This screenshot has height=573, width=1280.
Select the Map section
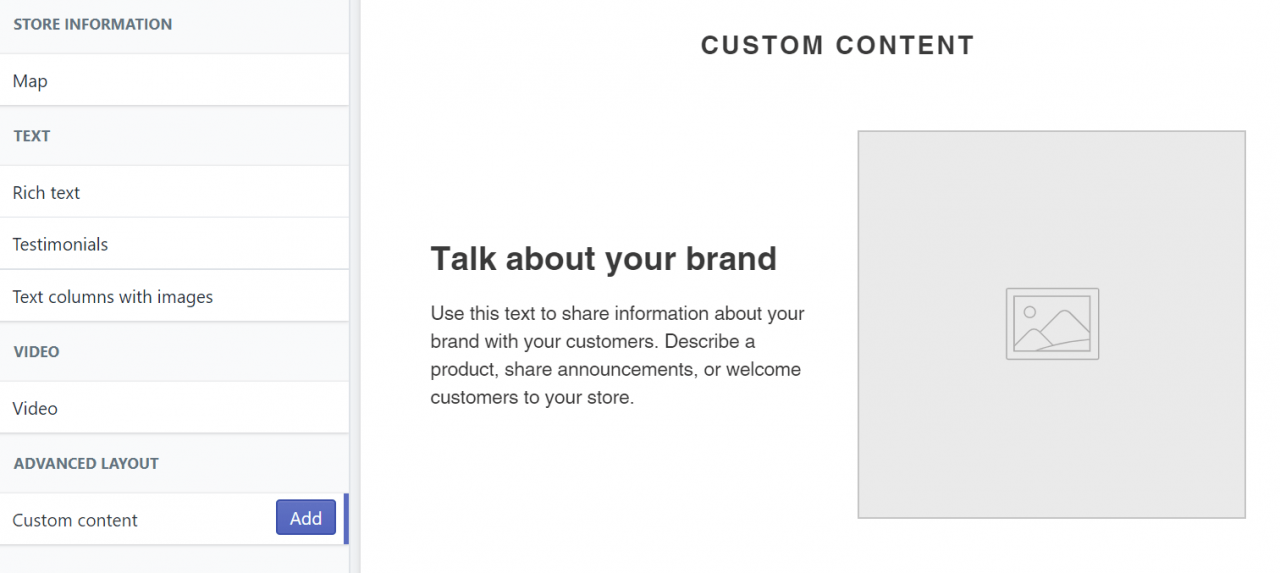click(174, 81)
